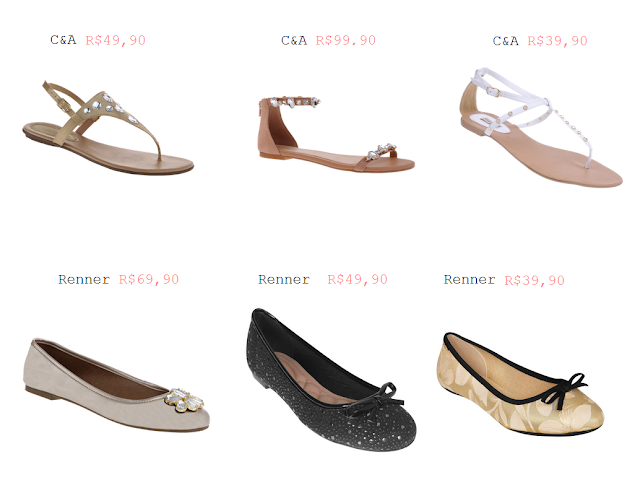Click the gold jeweled thong sandal image
Viewport: 640px width, 493px height.
click(108, 128)
